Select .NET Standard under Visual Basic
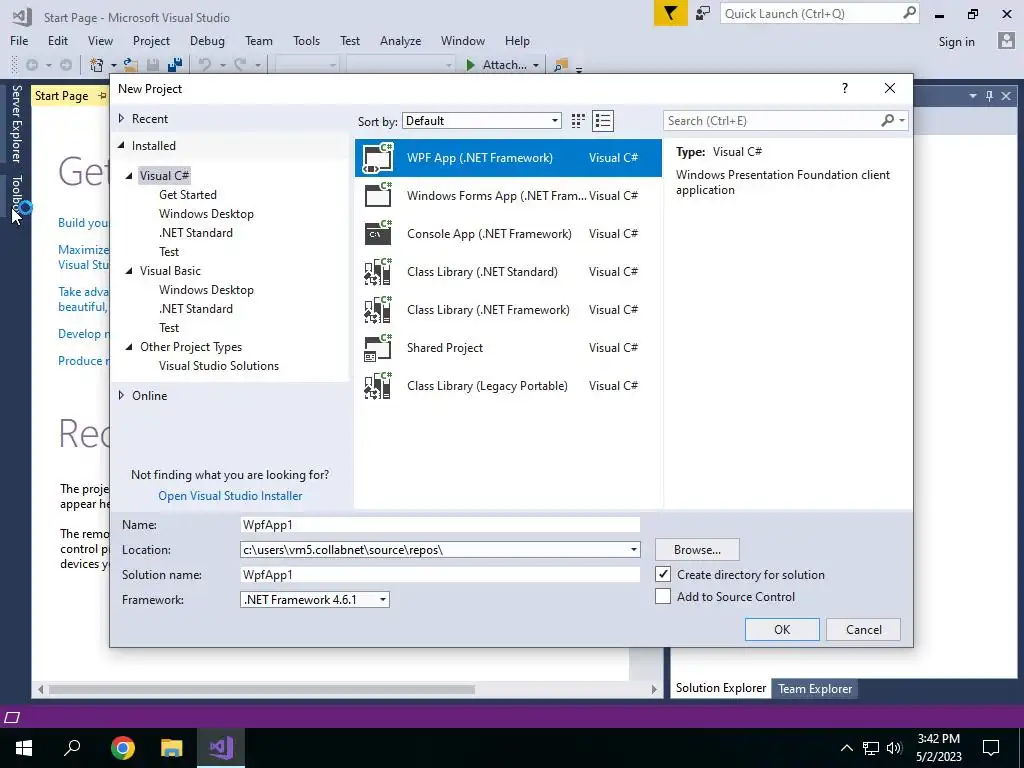 click(x=195, y=308)
